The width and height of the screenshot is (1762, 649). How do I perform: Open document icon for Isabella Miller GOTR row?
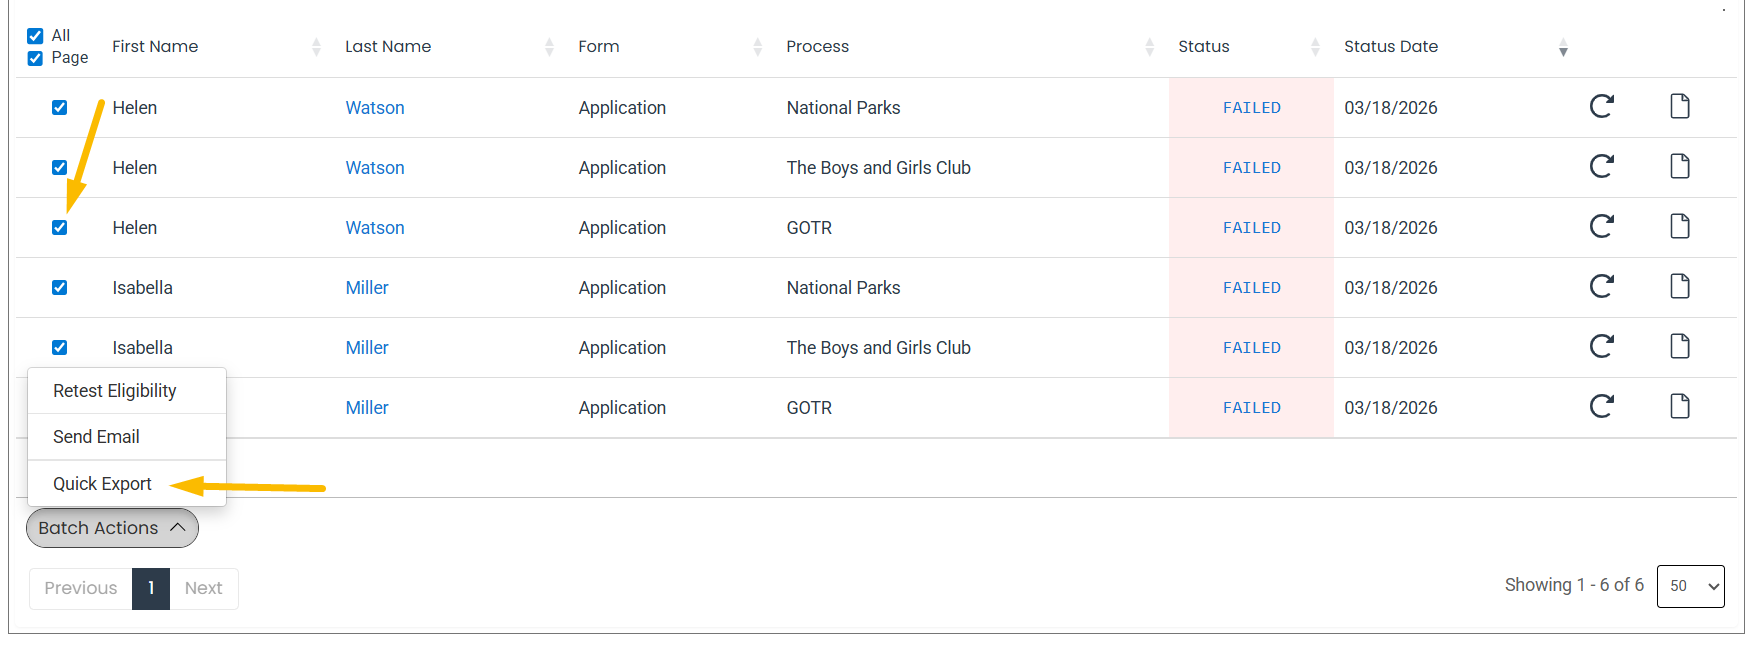tap(1680, 406)
